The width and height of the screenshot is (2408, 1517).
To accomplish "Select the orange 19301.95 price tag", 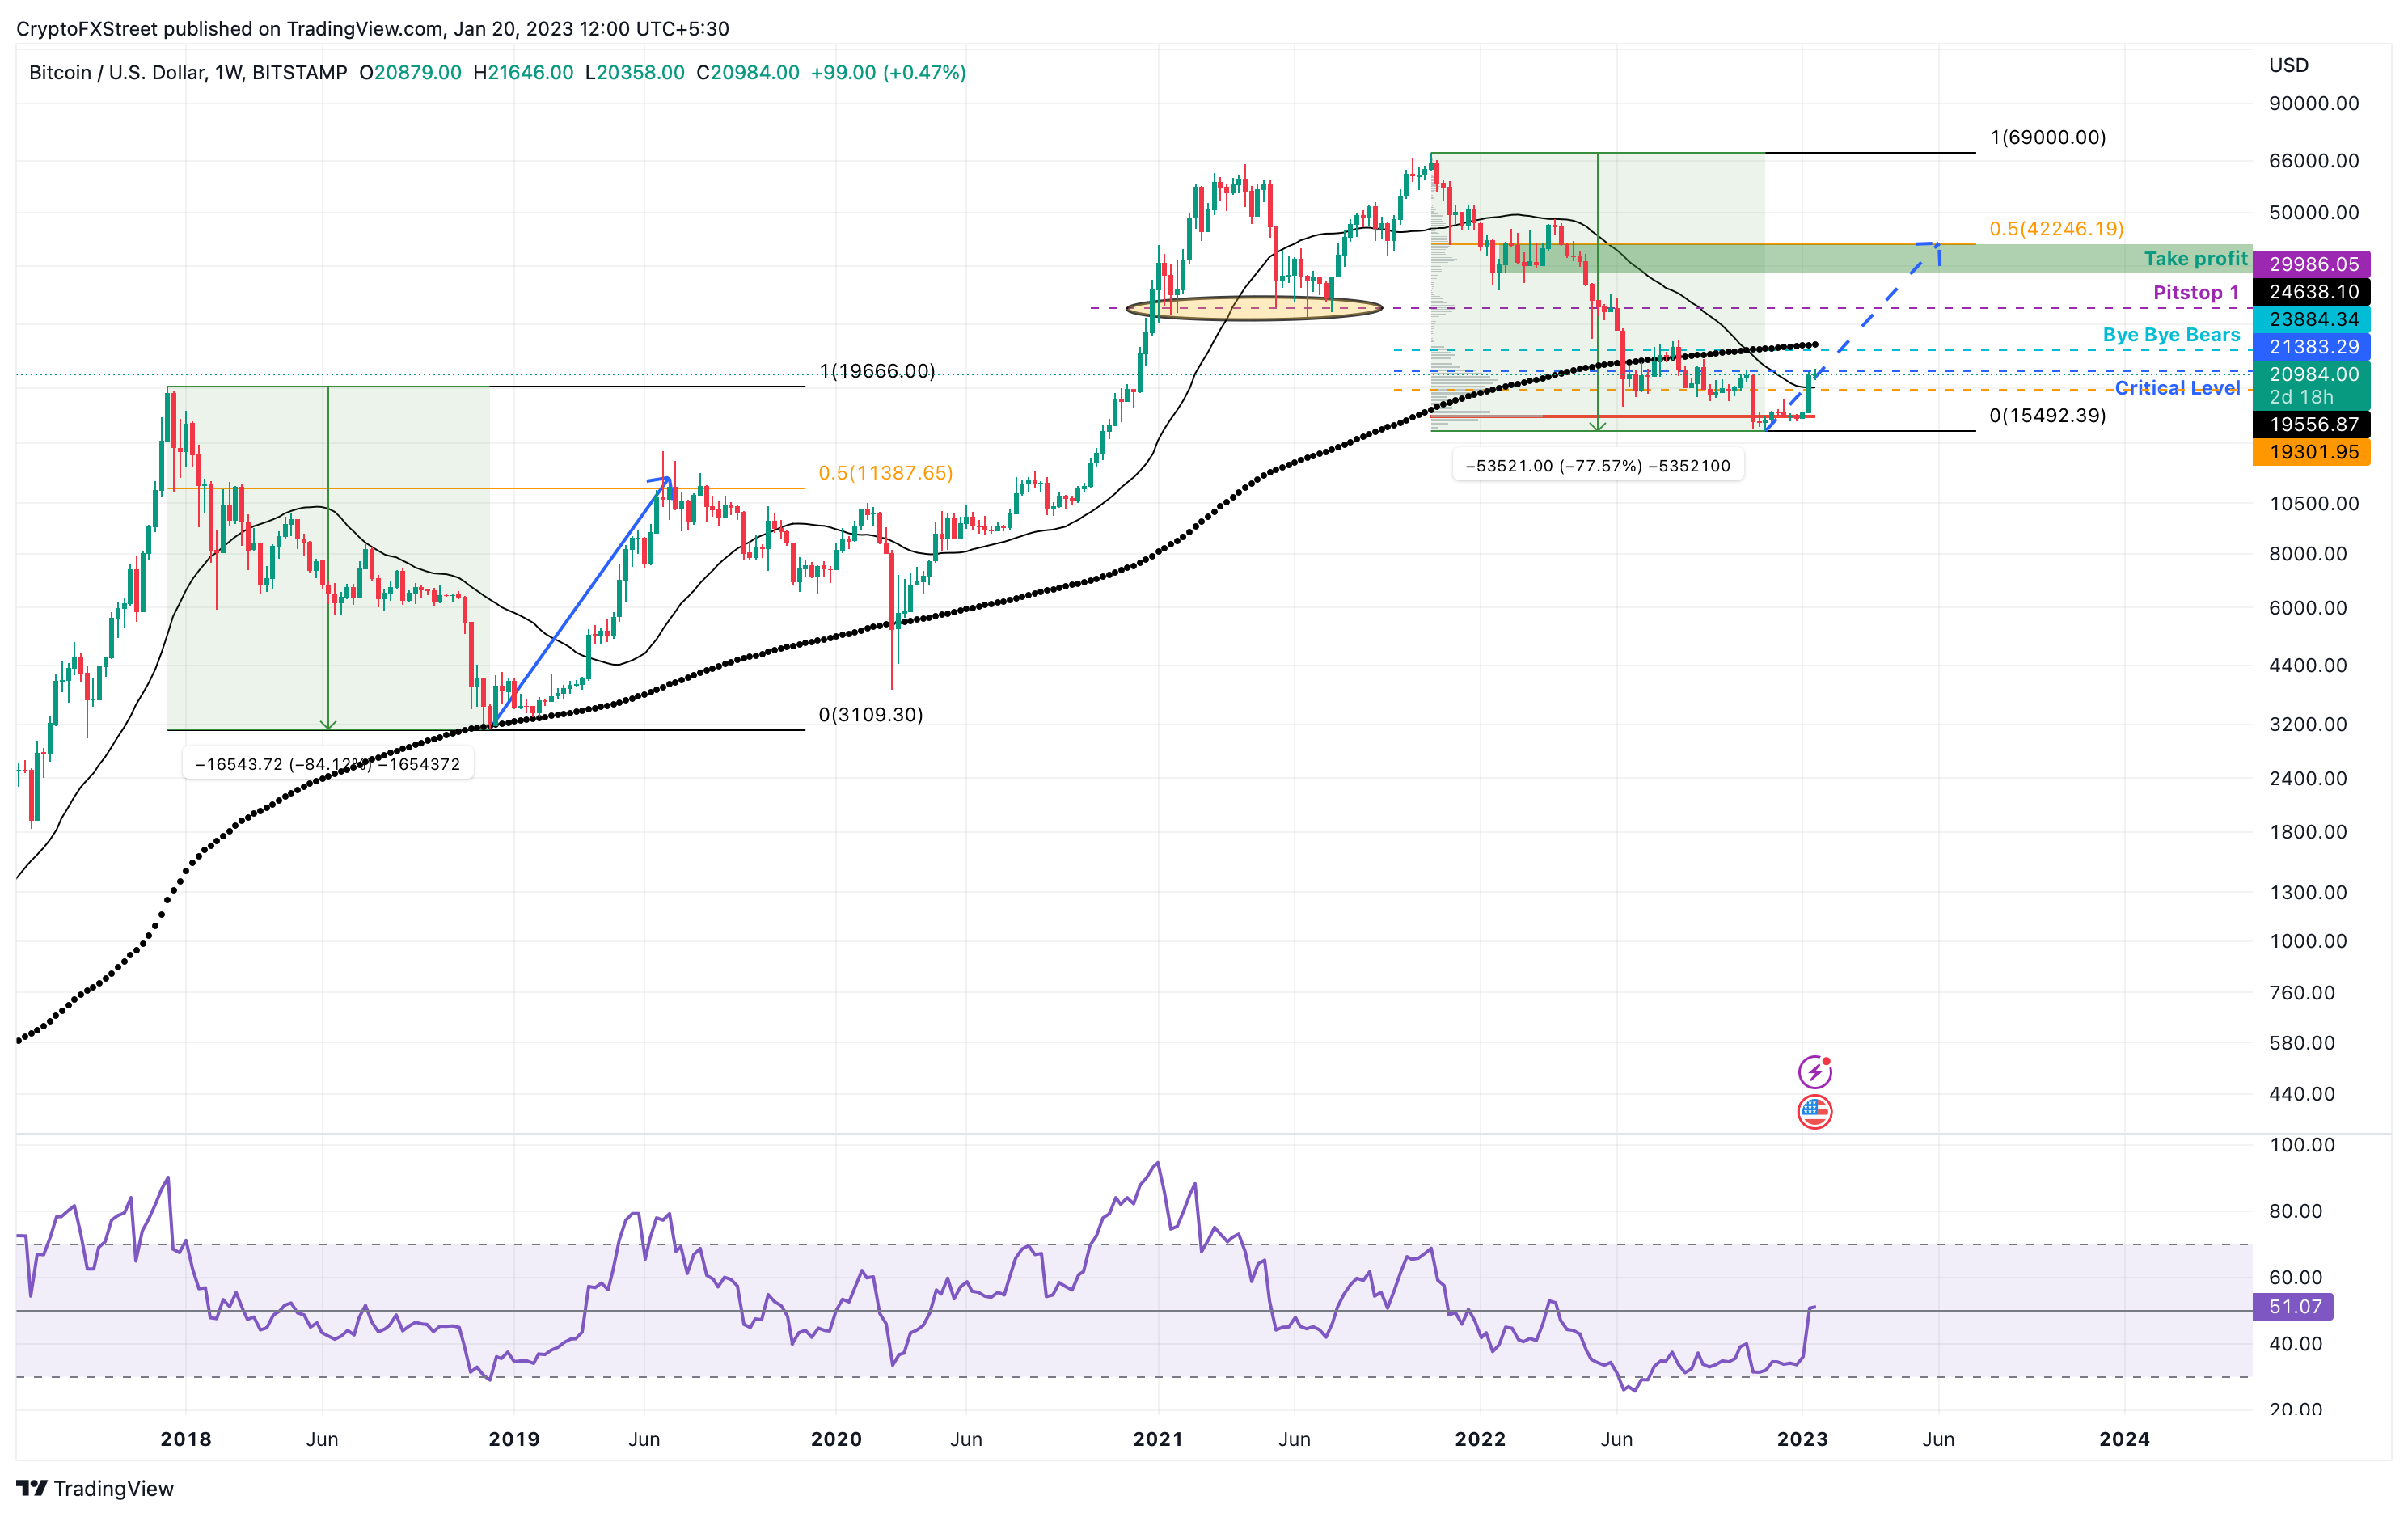I will point(2313,452).
